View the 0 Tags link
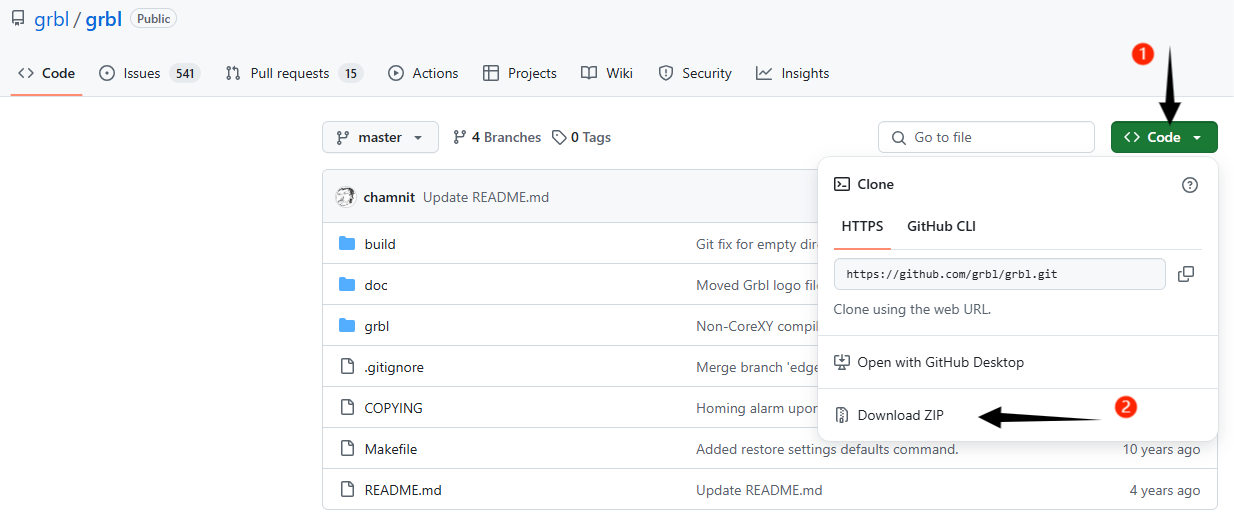 point(581,137)
